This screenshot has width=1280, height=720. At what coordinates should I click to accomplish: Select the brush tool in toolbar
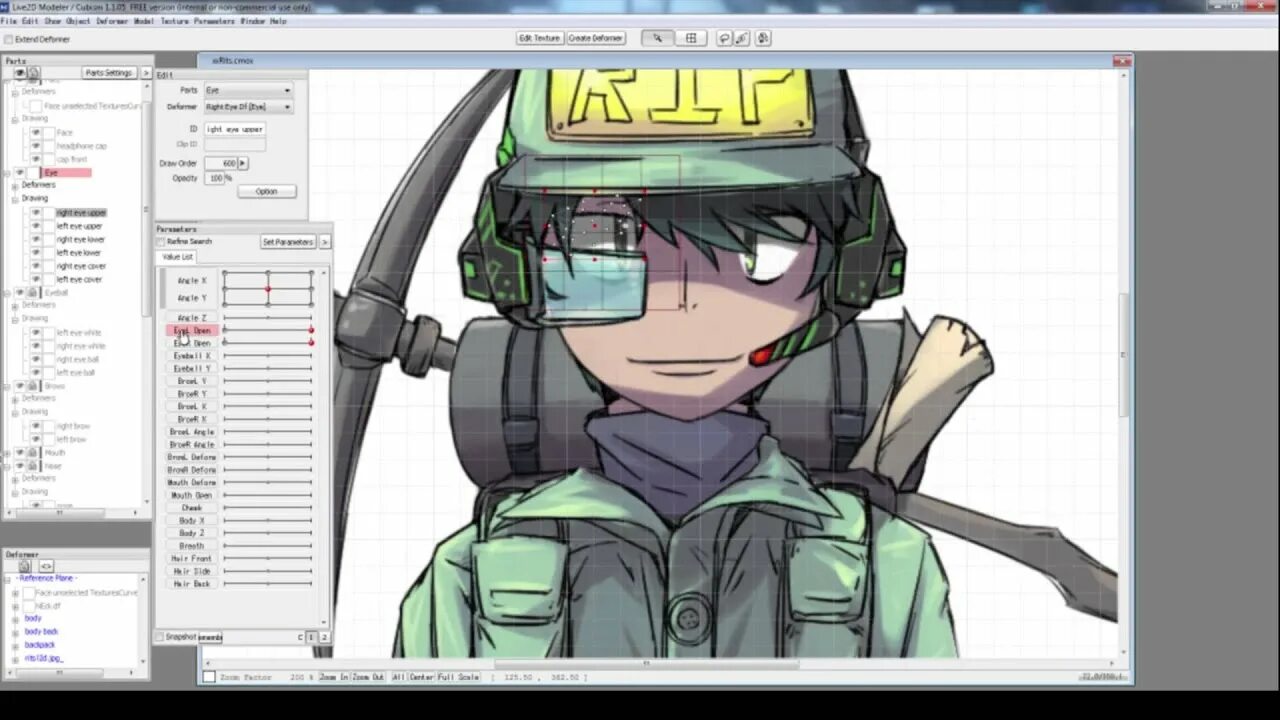point(742,38)
